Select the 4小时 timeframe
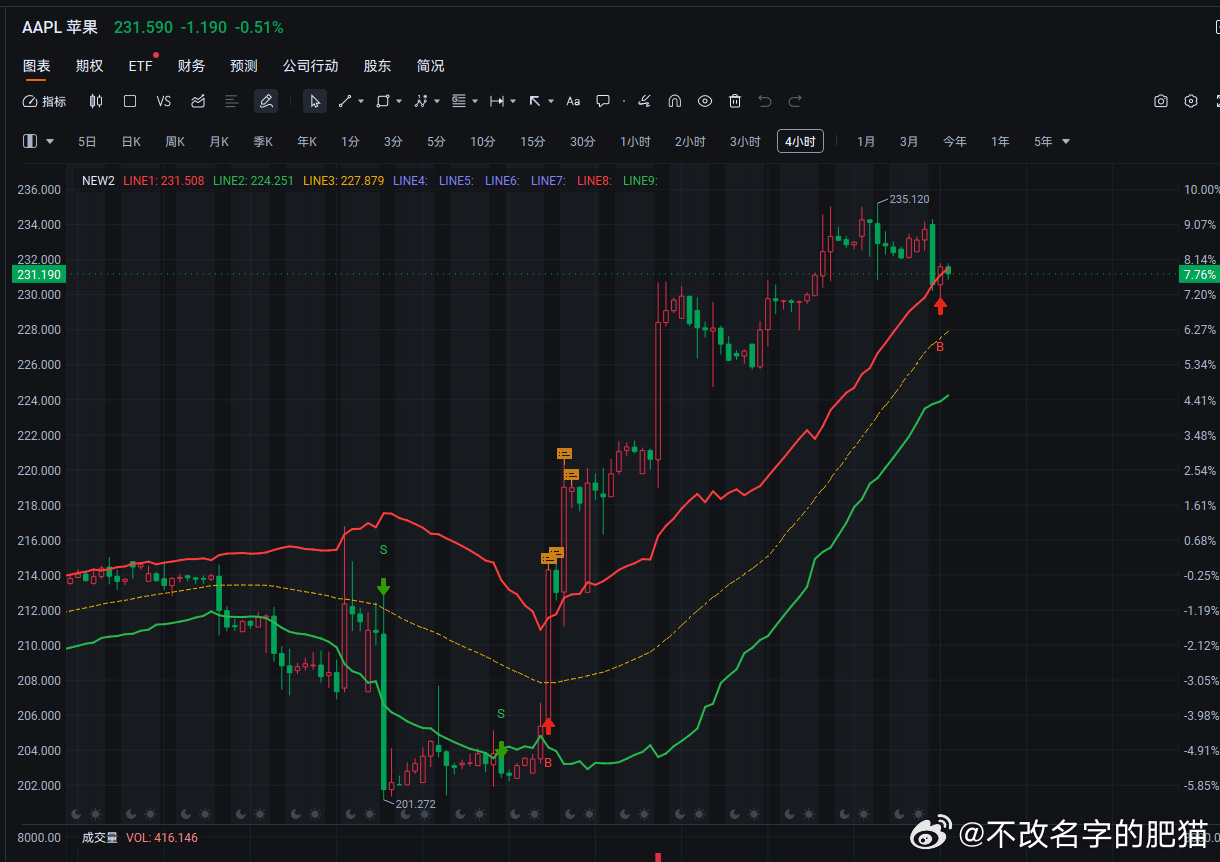The image size is (1220, 862). coord(800,141)
